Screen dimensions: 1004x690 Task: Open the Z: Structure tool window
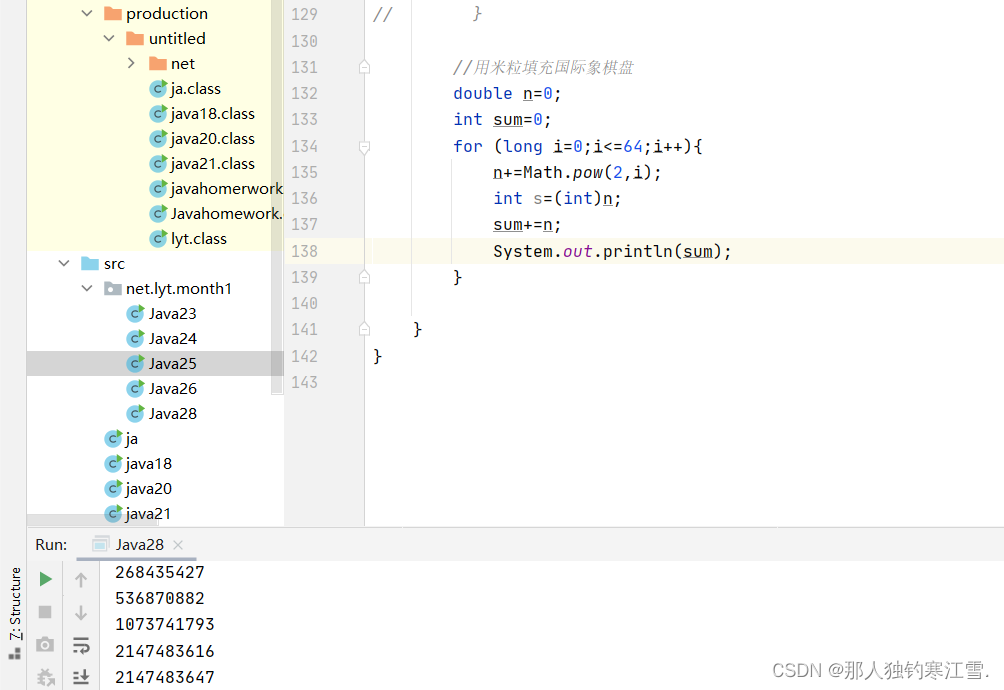coord(15,613)
